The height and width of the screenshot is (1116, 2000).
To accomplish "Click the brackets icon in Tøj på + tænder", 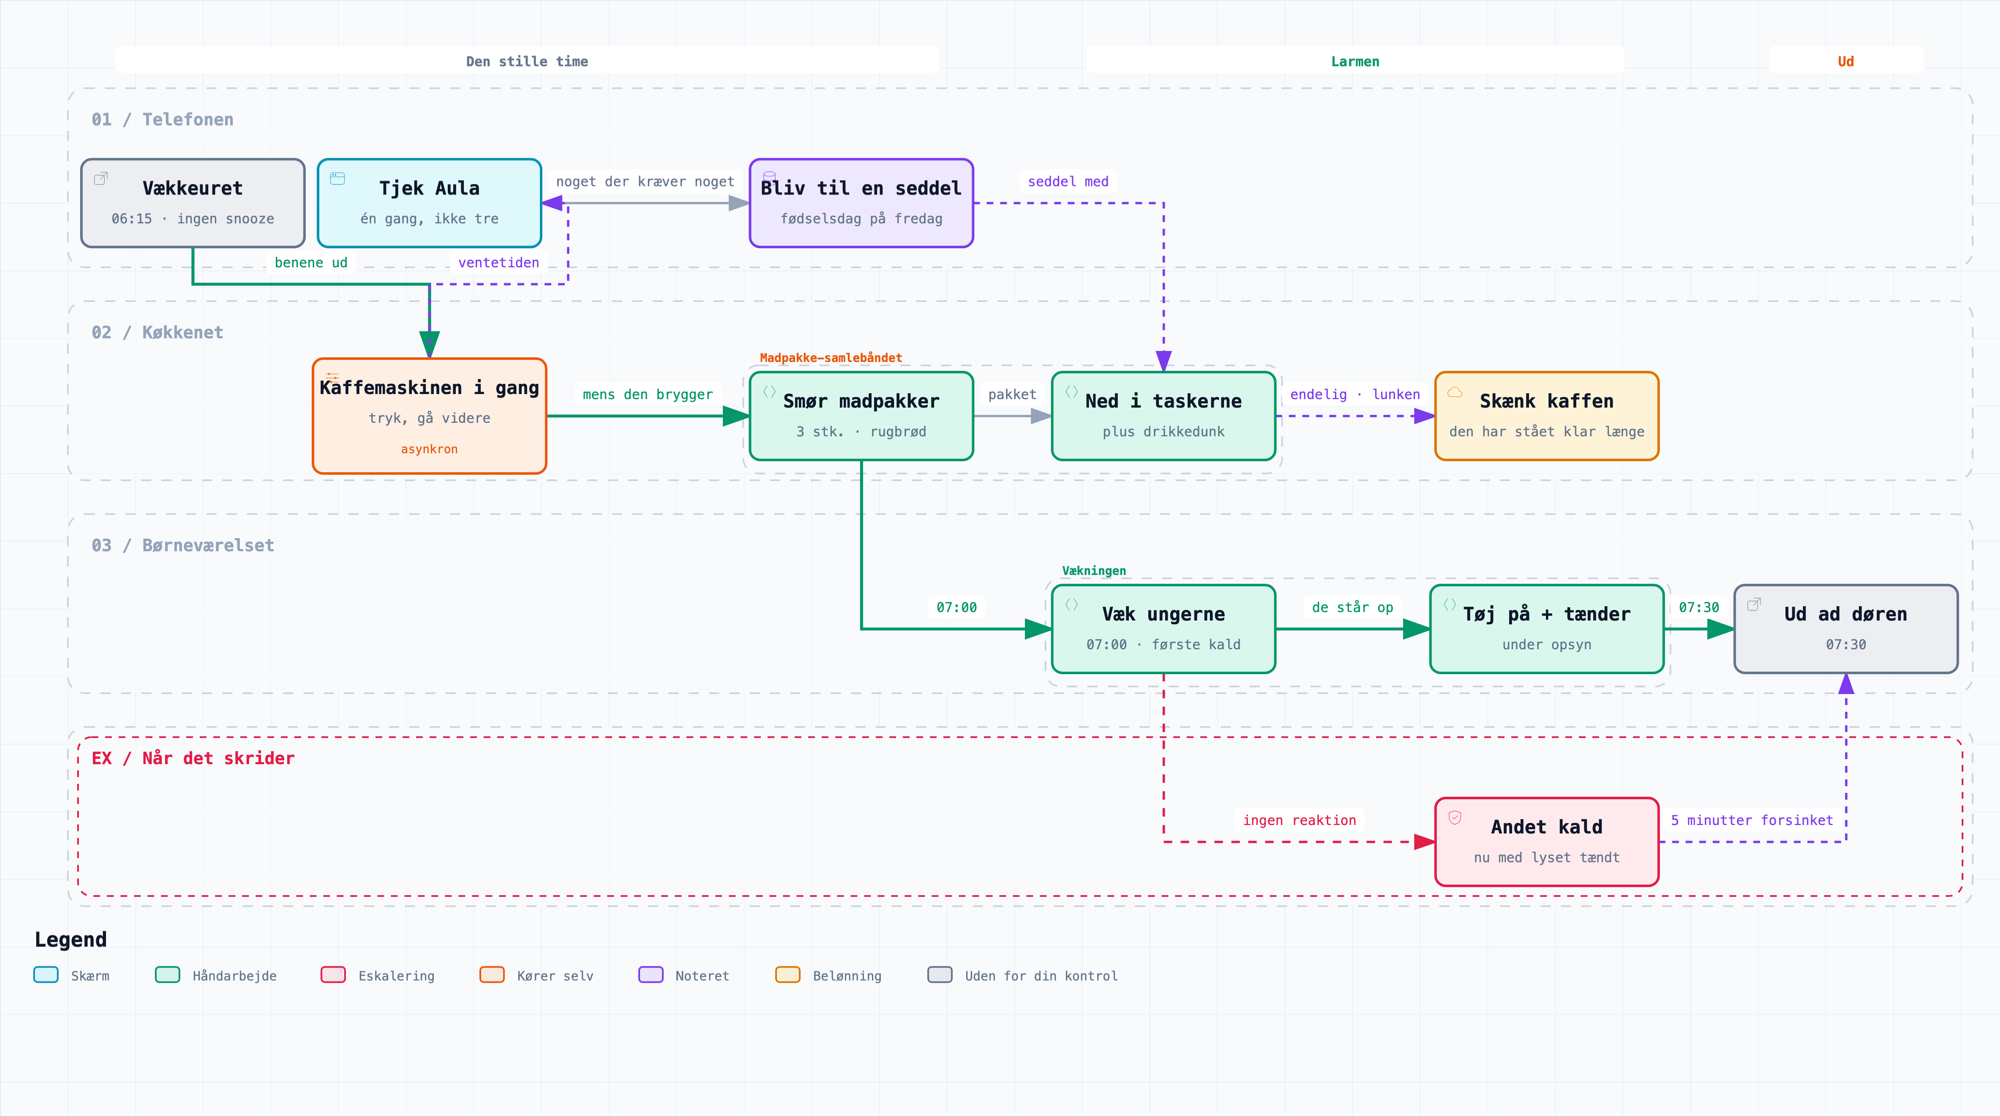I will click(1450, 605).
